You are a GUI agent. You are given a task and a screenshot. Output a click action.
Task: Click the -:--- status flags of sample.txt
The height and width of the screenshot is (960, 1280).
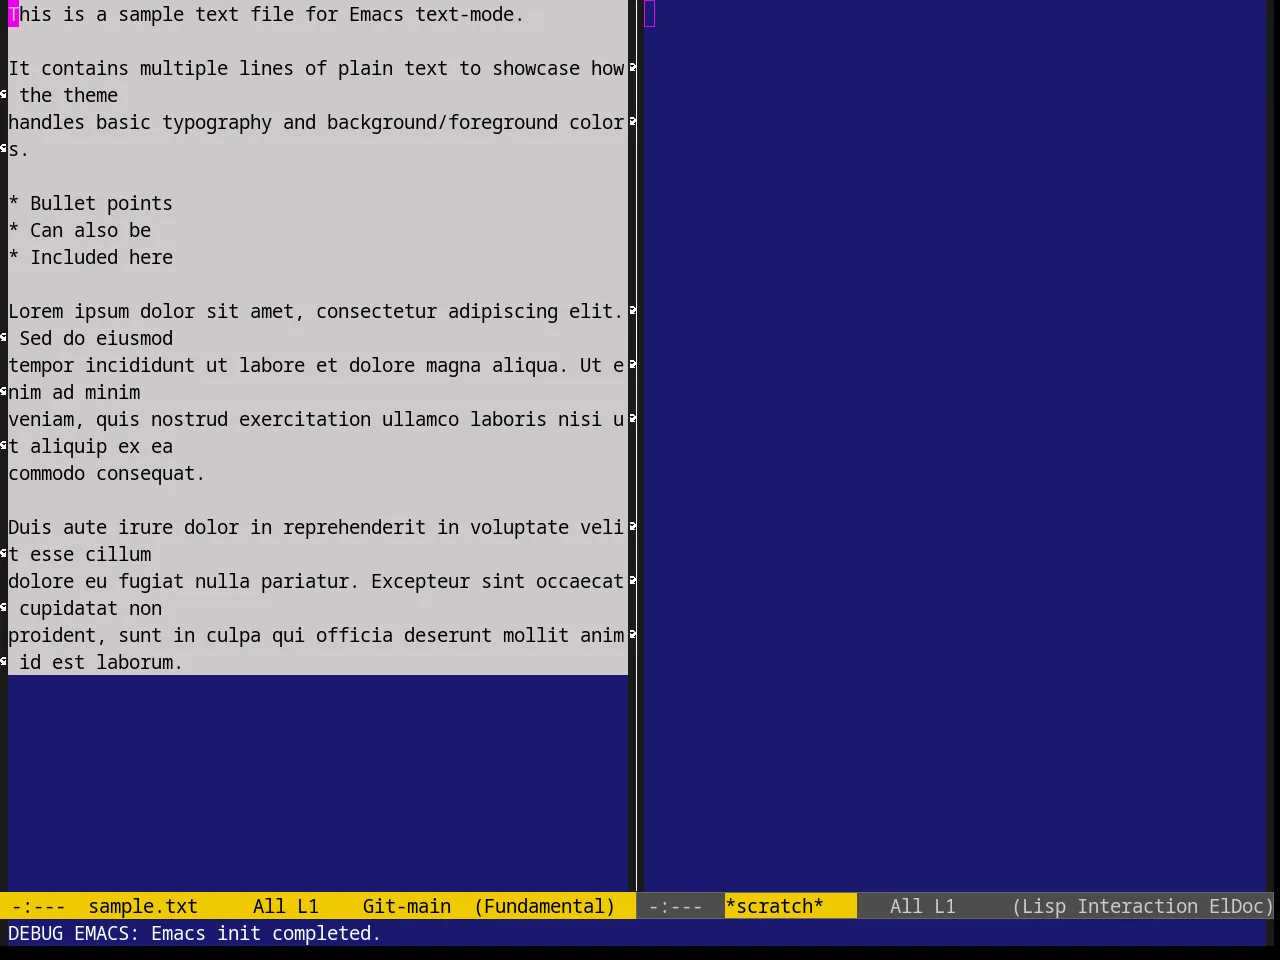pos(38,906)
